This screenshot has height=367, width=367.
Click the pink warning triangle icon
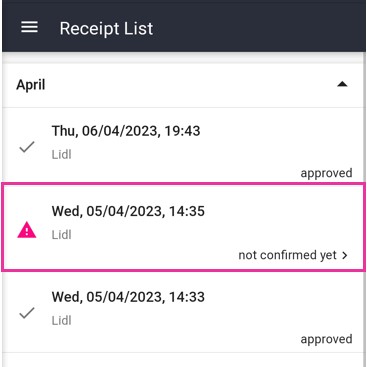pyautogui.click(x=27, y=230)
